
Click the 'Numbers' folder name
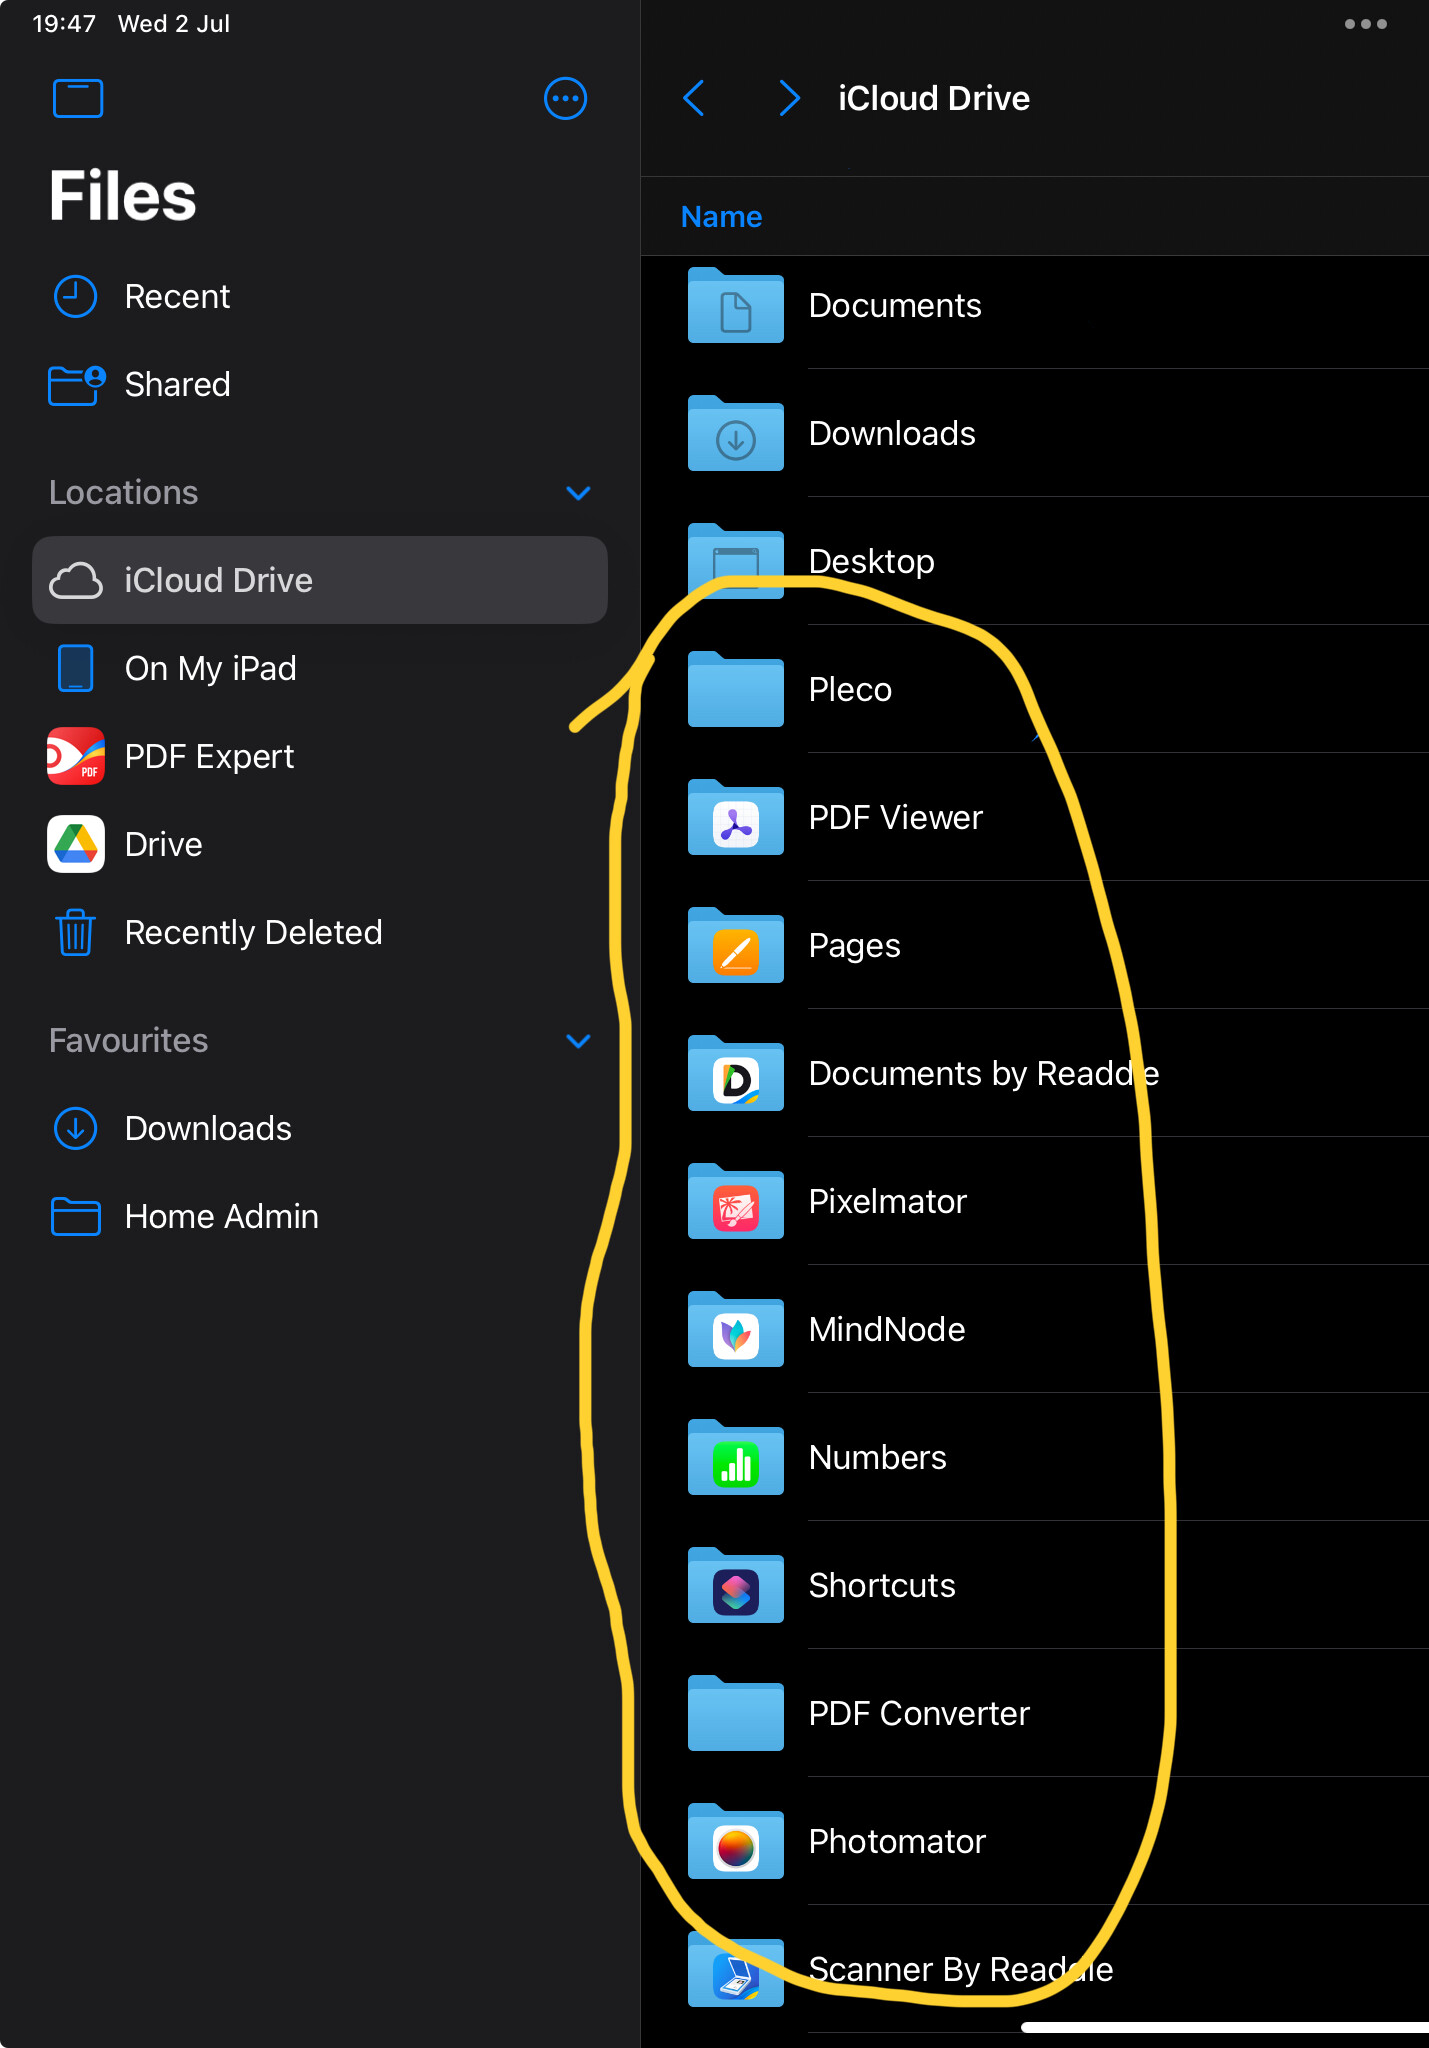click(877, 1458)
